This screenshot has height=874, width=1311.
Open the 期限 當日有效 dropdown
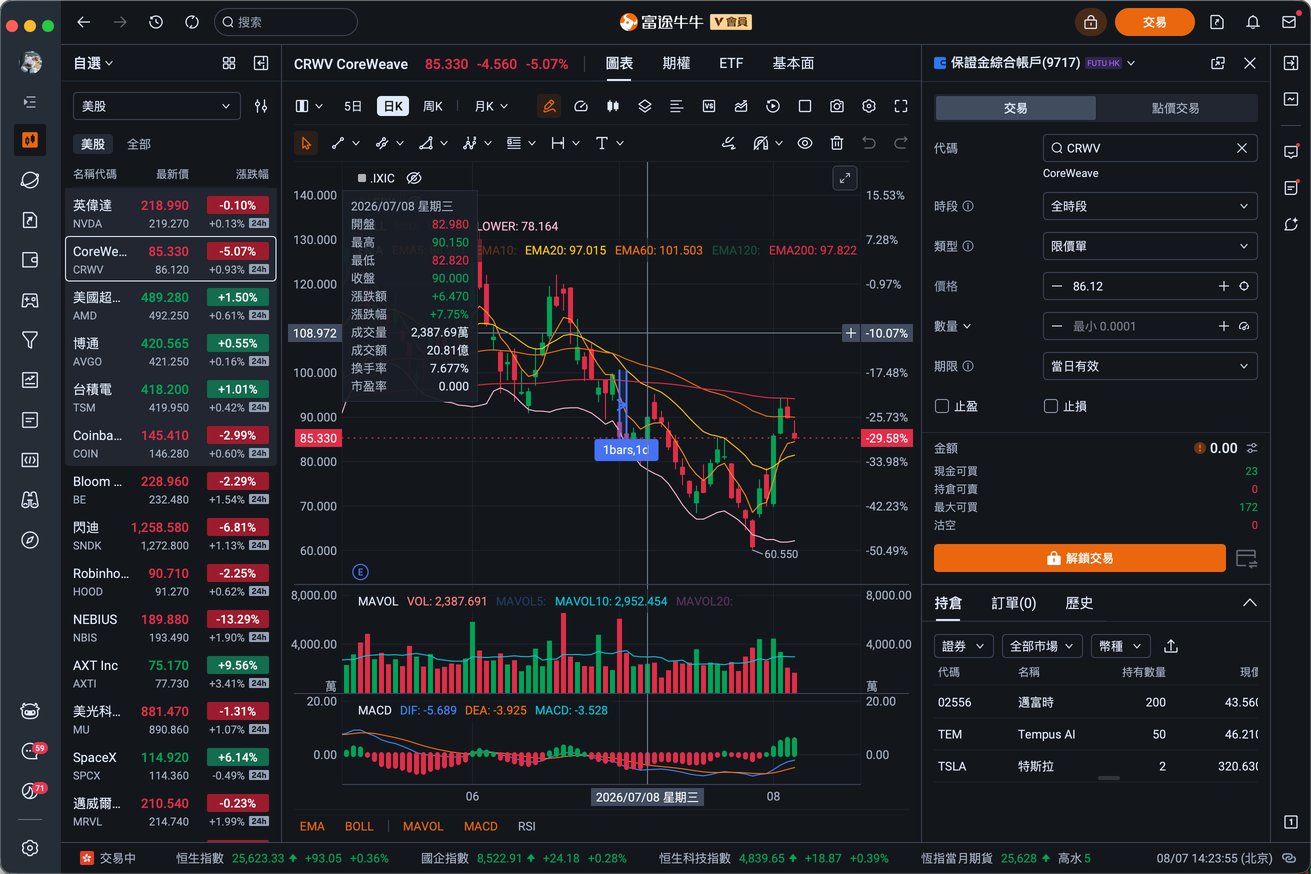(x=1150, y=366)
